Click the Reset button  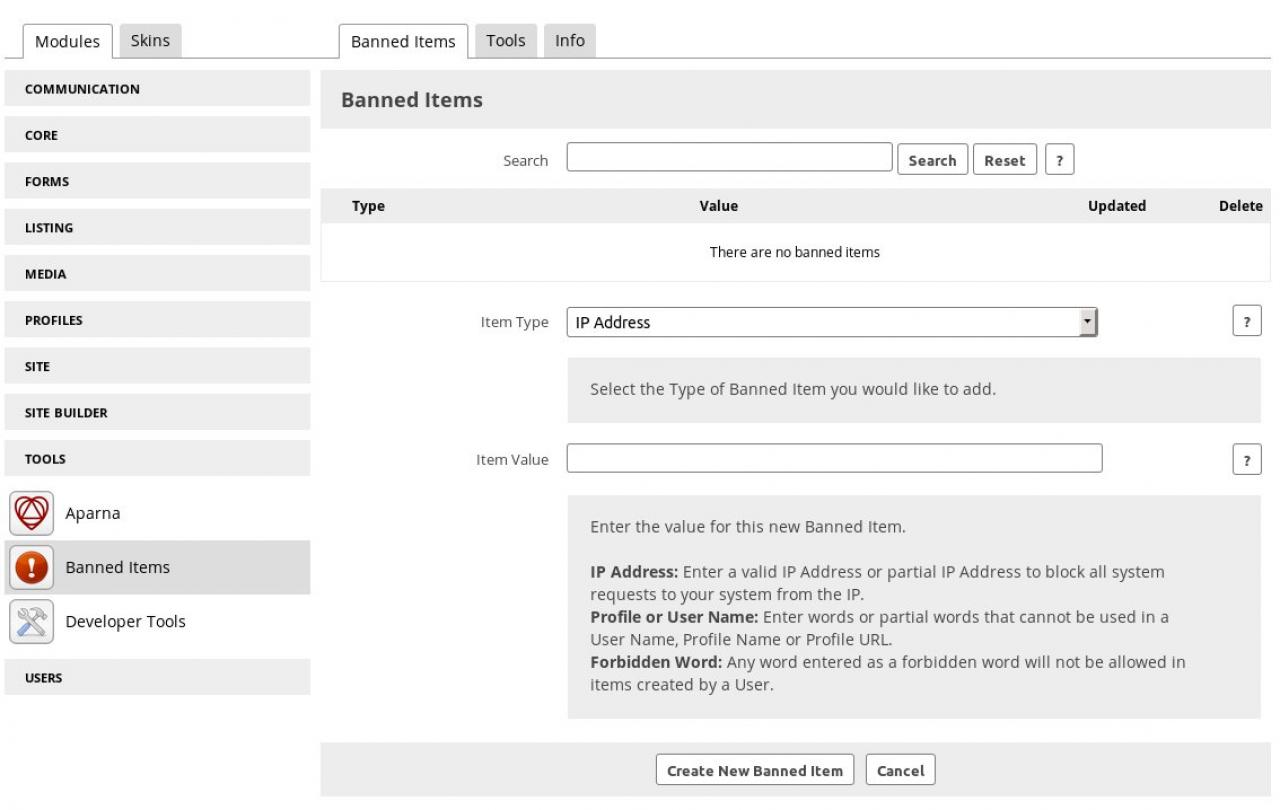(x=1004, y=160)
